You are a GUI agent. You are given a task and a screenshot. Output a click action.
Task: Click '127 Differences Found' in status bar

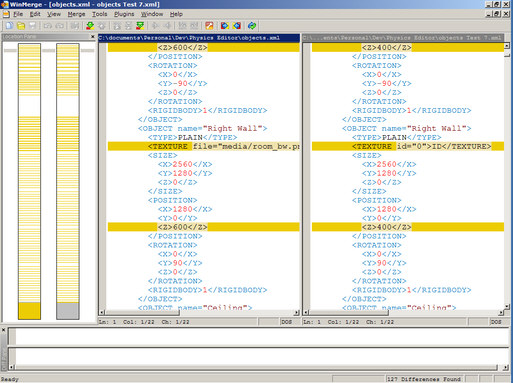pos(424,379)
